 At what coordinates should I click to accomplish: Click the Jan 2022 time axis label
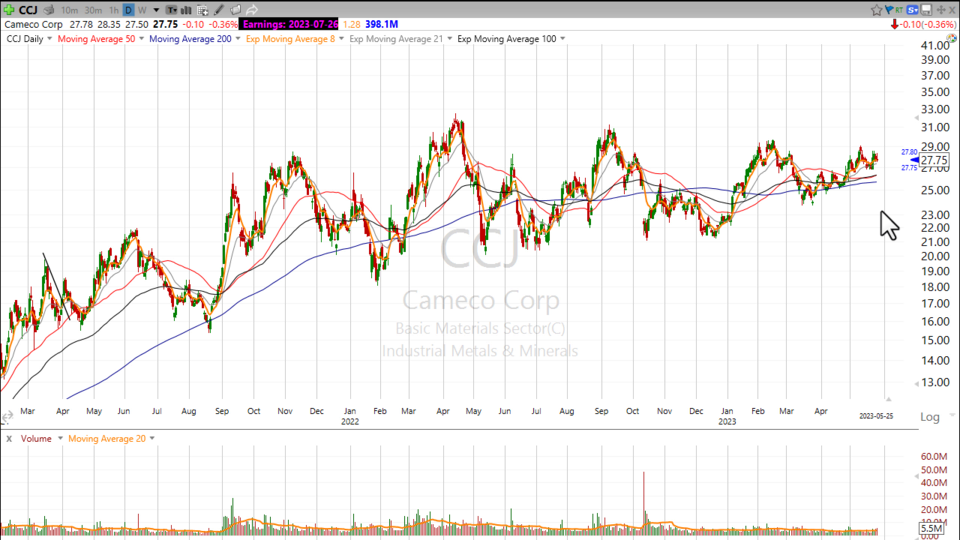[350, 416]
